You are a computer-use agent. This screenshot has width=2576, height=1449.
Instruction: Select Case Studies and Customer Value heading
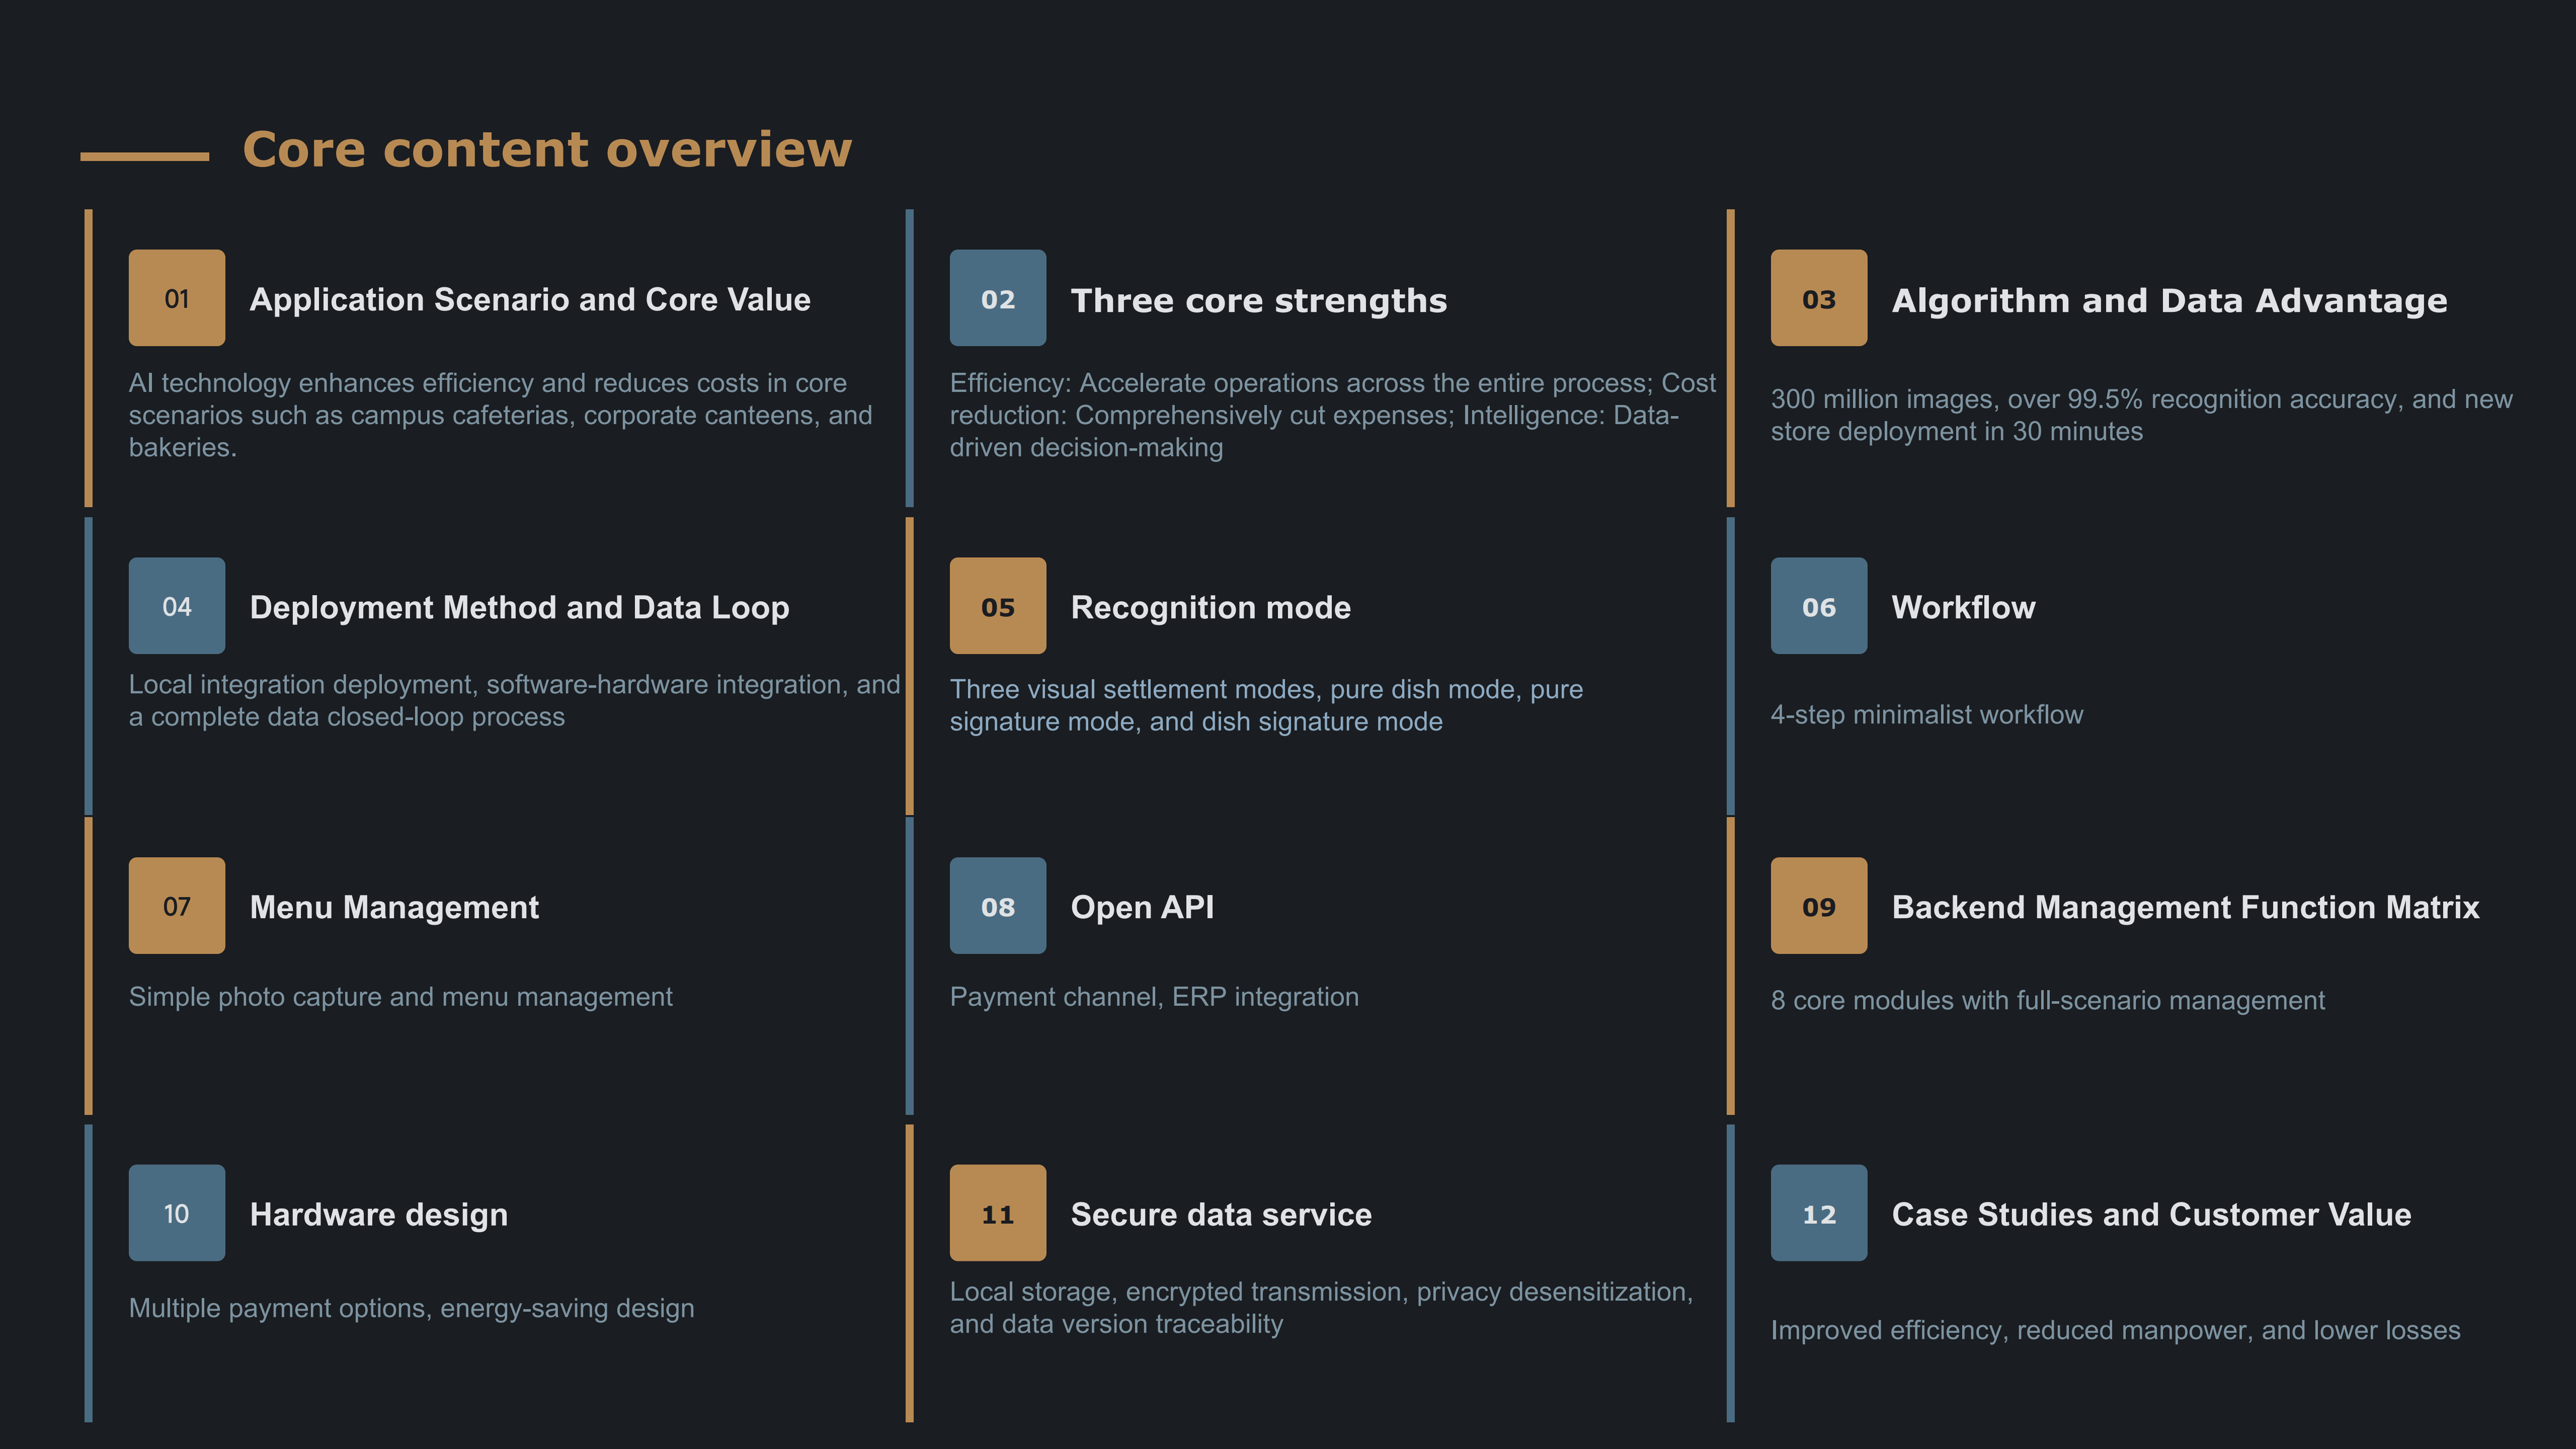(x=2151, y=1214)
